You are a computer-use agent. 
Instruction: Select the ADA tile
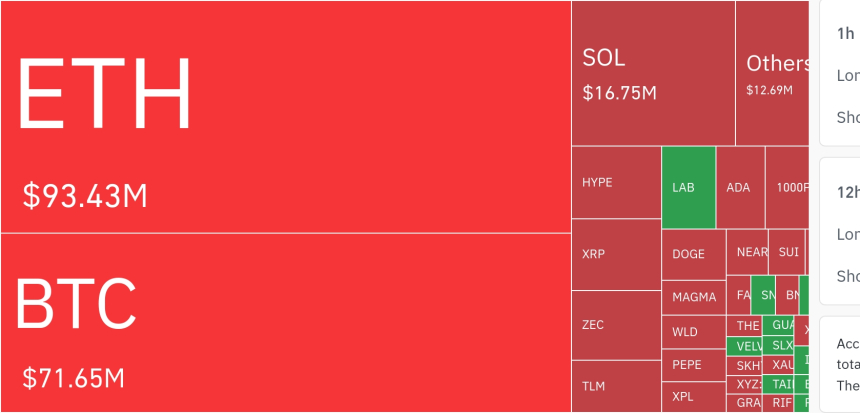[740, 187]
